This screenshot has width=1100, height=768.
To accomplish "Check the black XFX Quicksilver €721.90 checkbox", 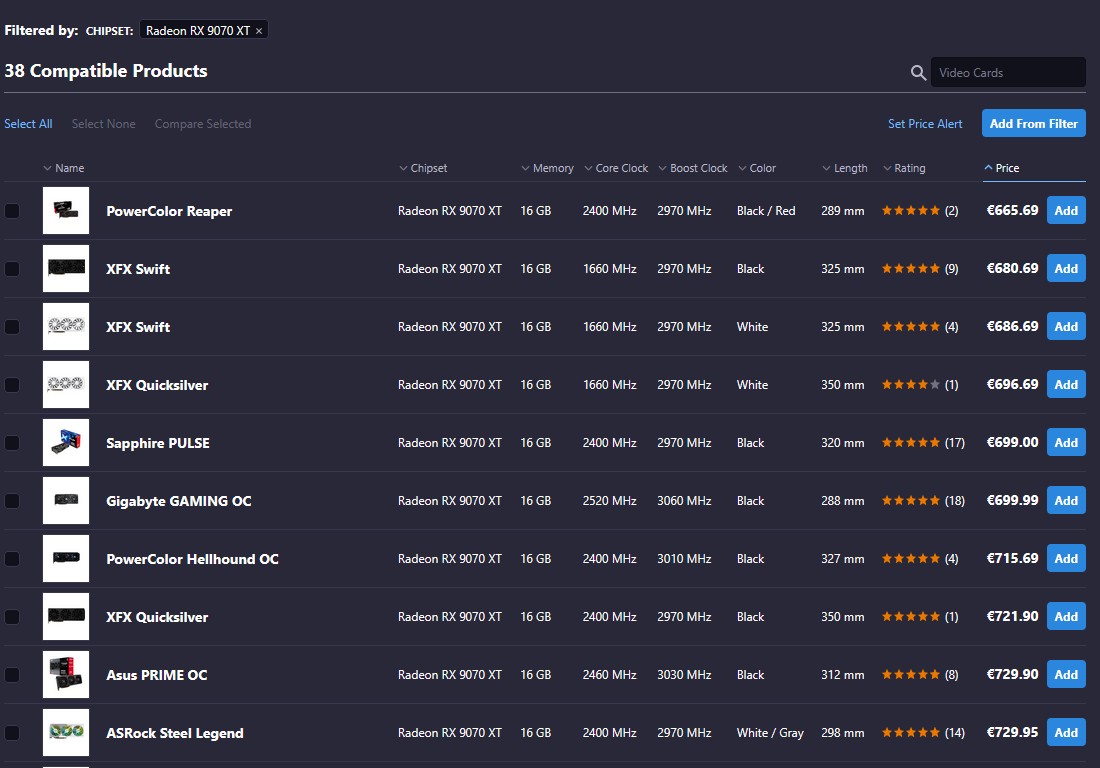I will (12, 617).
